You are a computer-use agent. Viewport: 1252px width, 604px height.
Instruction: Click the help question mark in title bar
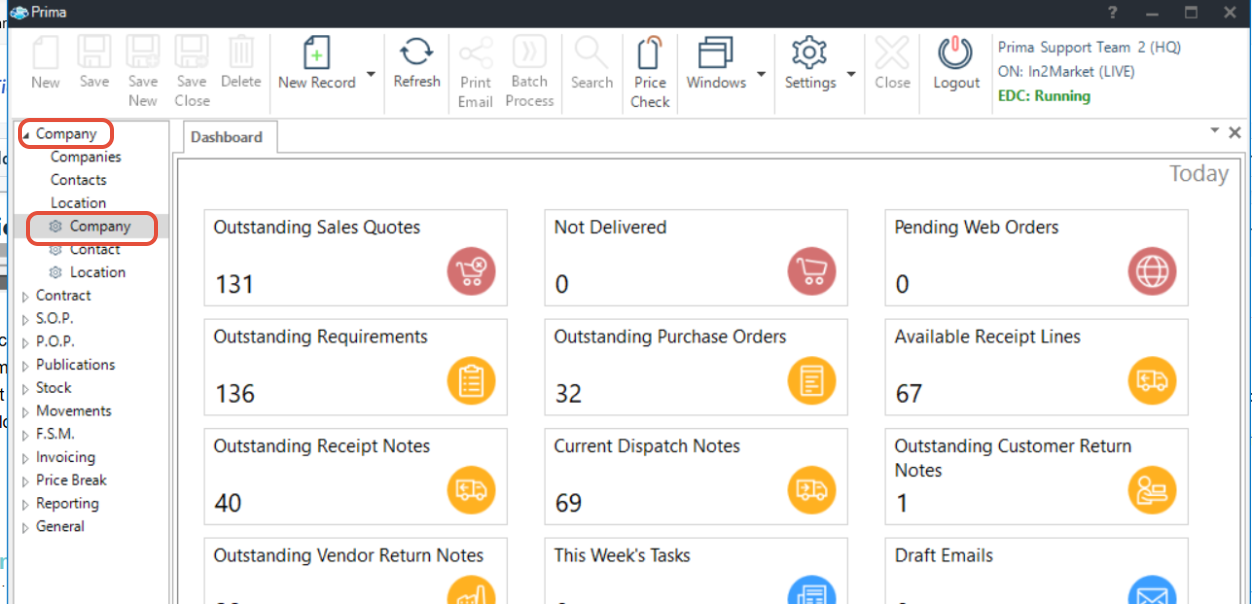1113,12
